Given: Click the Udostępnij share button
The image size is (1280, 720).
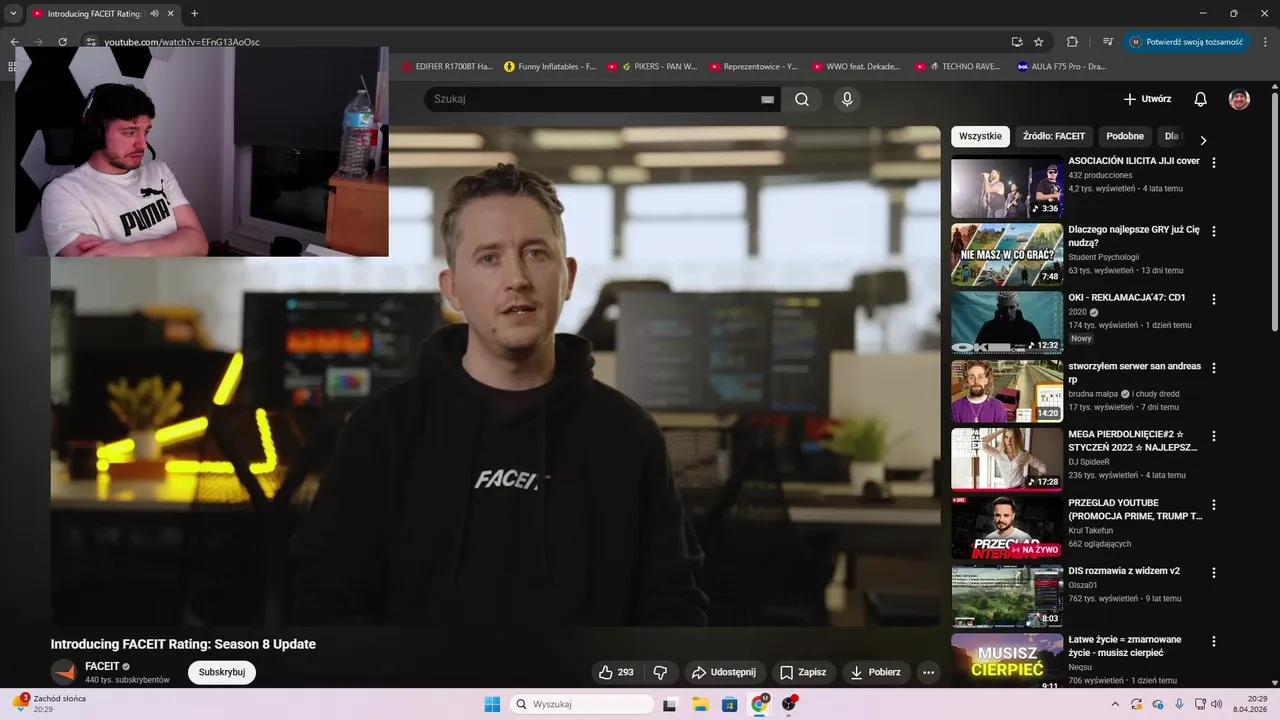Looking at the screenshot, I should point(724,672).
